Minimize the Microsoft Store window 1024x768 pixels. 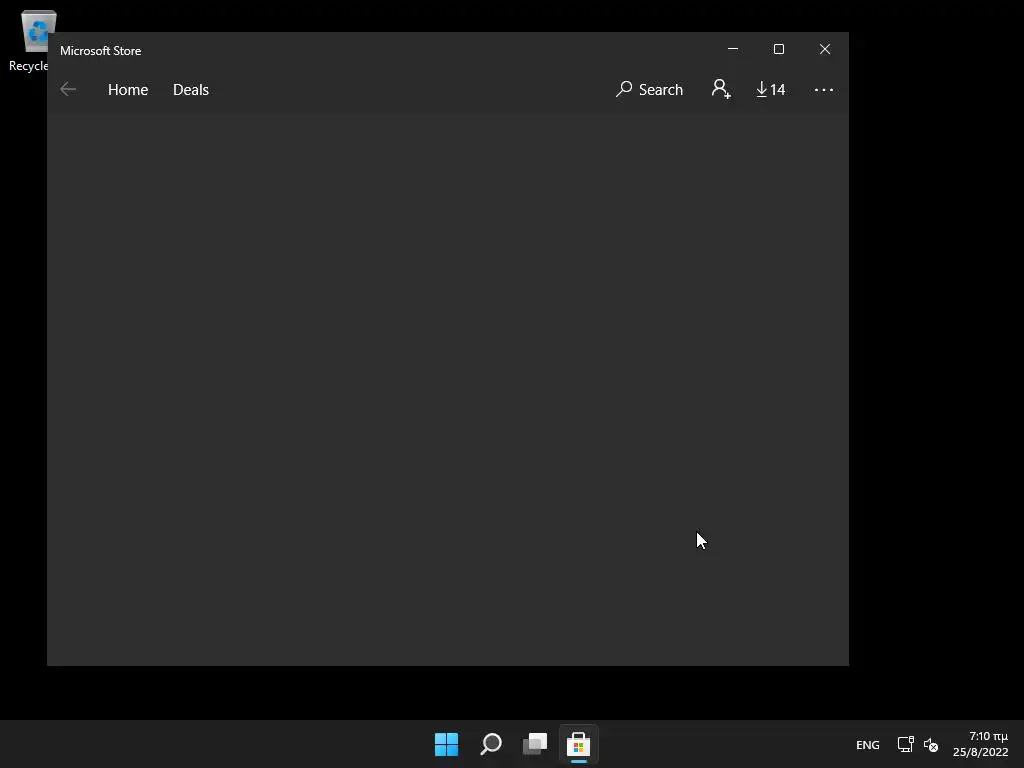click(x=733, y=49)
